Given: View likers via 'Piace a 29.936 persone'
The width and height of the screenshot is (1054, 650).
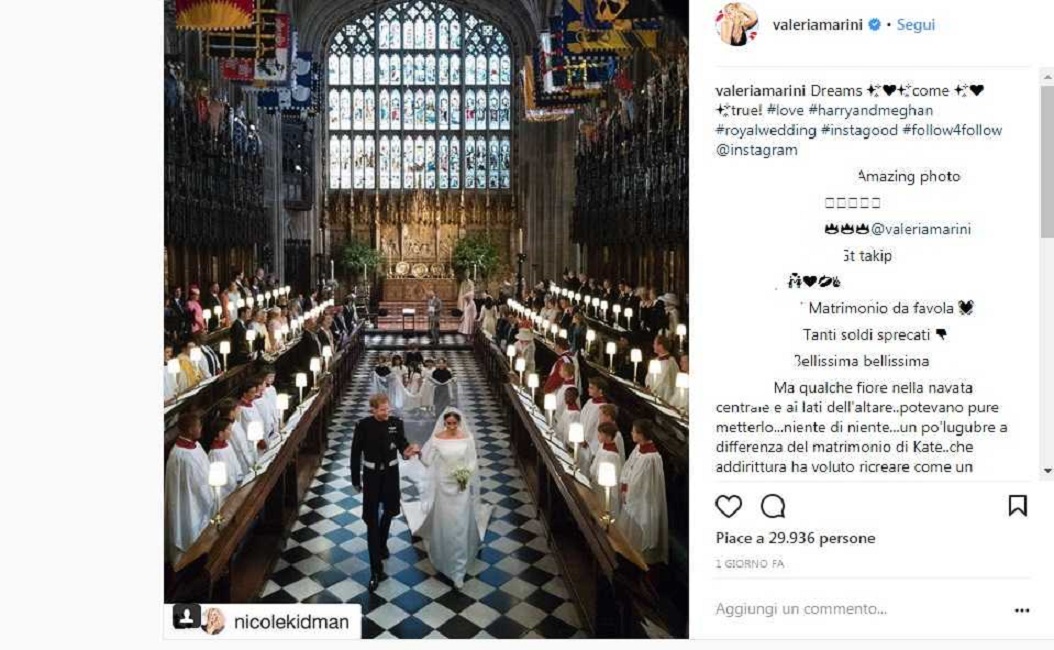Looking at the screenshot, I should (795, 538).
